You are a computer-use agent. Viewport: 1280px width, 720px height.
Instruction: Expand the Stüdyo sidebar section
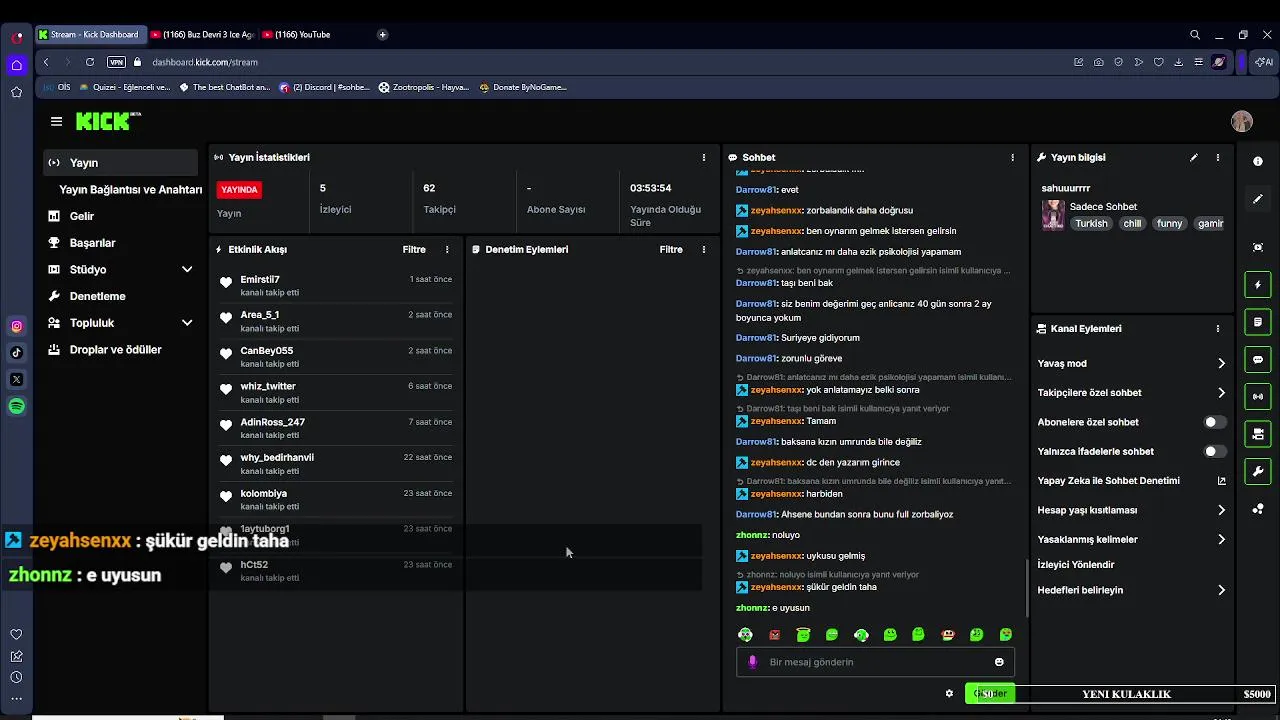187,269
